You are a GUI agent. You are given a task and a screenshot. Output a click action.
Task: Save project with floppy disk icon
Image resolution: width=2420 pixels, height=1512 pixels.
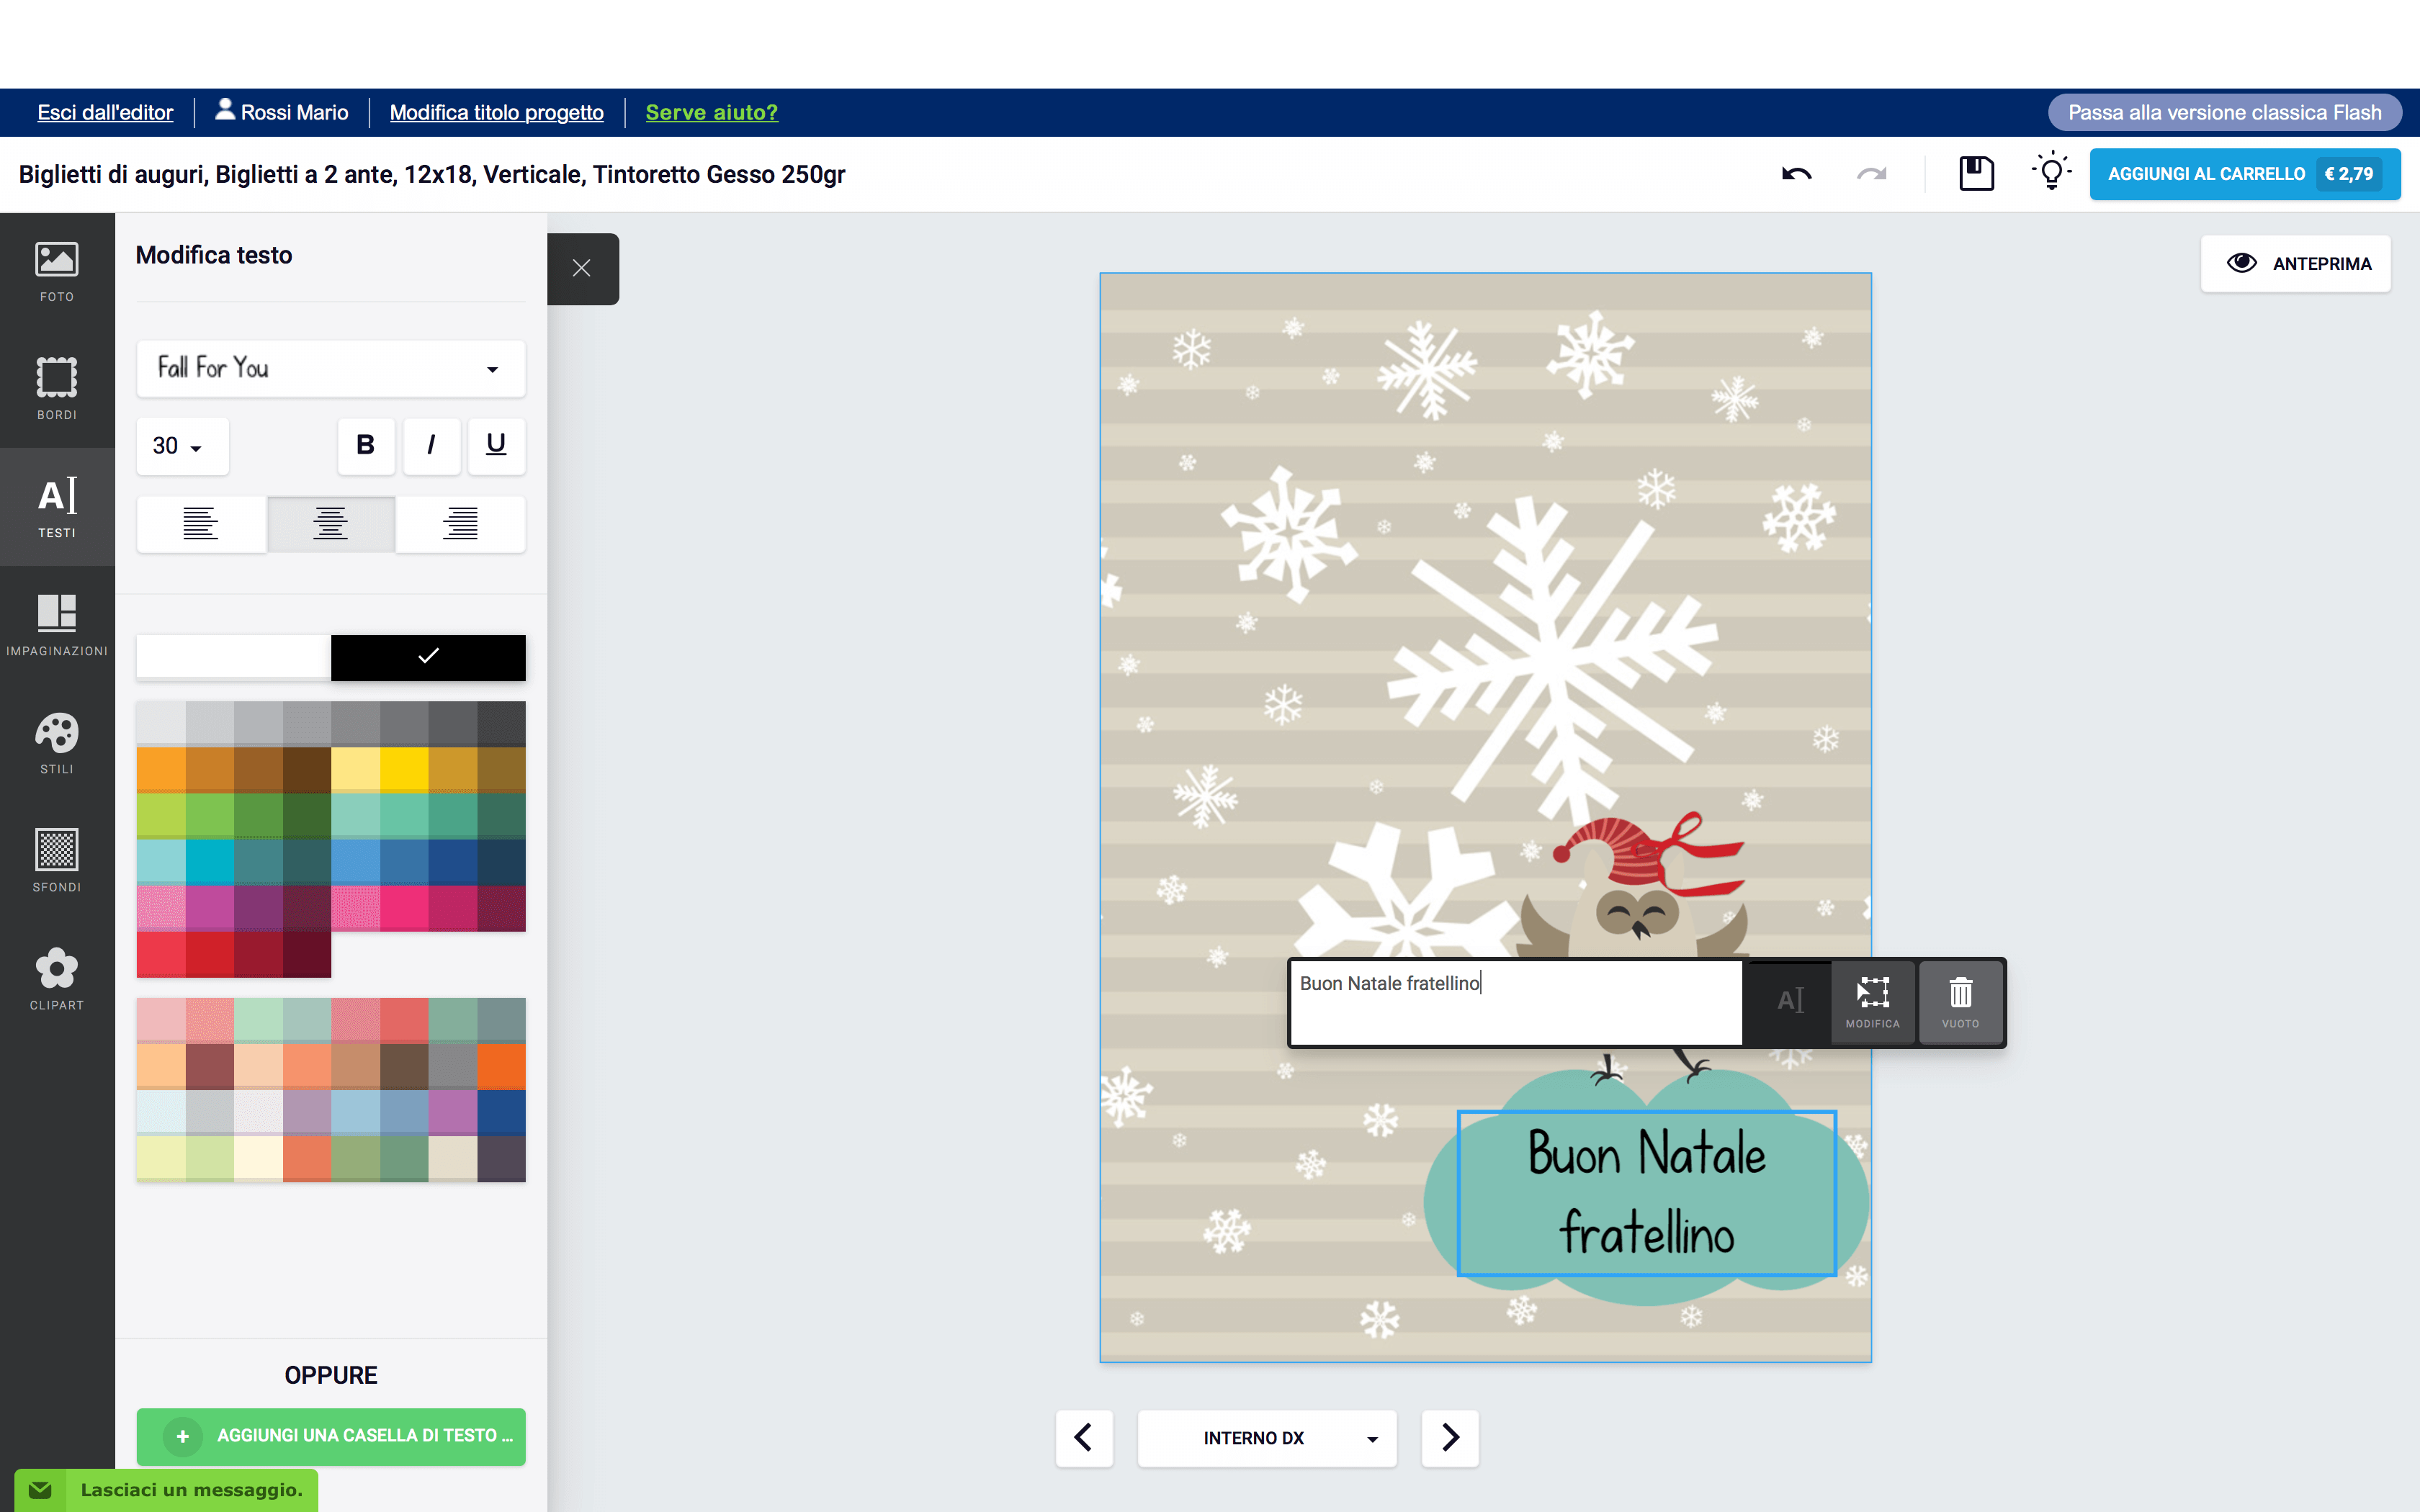click(1976, 174)
